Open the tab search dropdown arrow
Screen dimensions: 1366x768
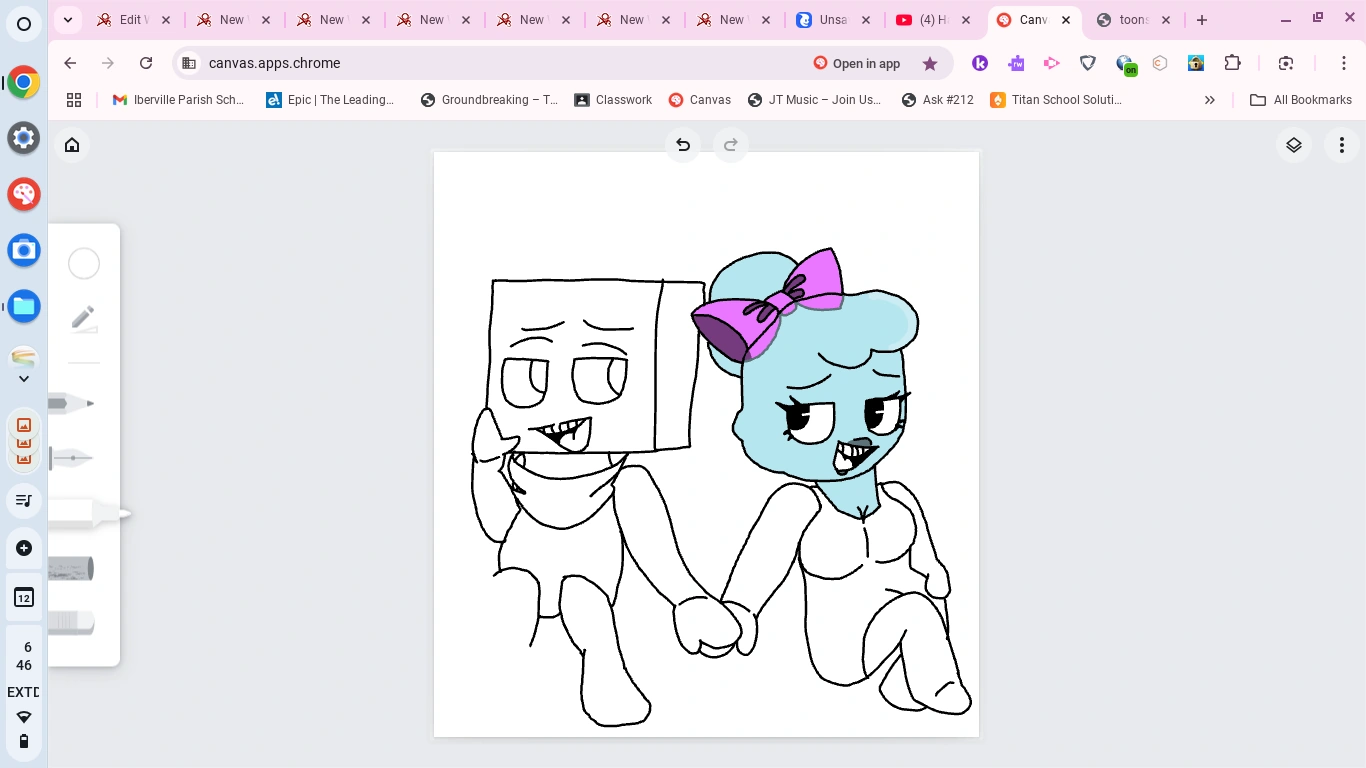pyautogui.click(x=67, y=19)
